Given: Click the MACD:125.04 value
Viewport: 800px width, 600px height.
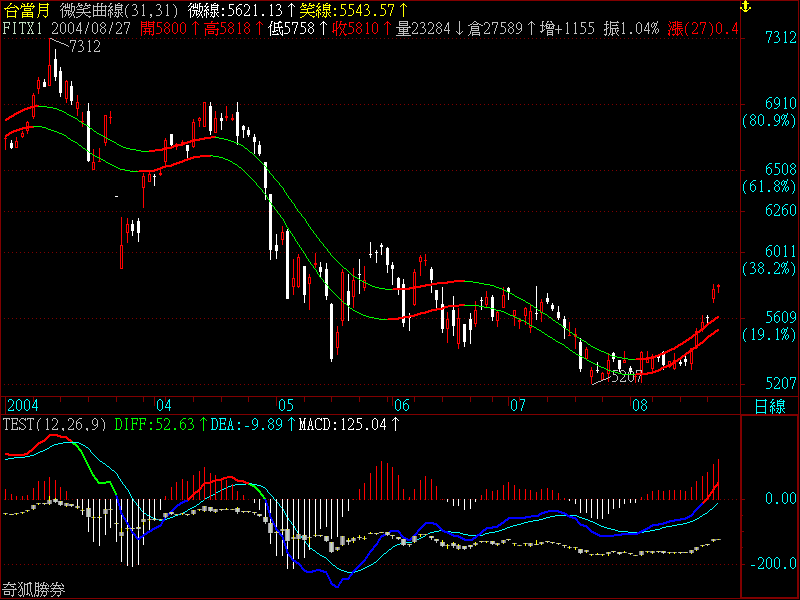Looking at the screenshot, I should 343,424.
